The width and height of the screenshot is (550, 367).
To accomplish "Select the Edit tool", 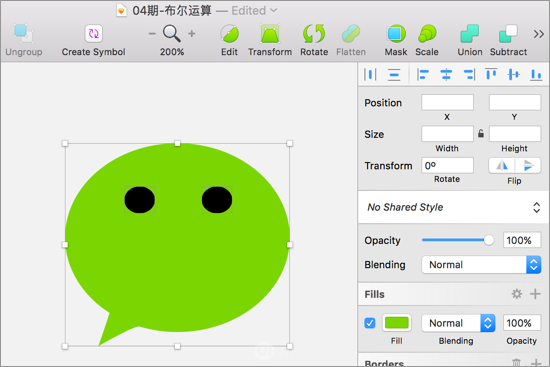I will [229, 34].
